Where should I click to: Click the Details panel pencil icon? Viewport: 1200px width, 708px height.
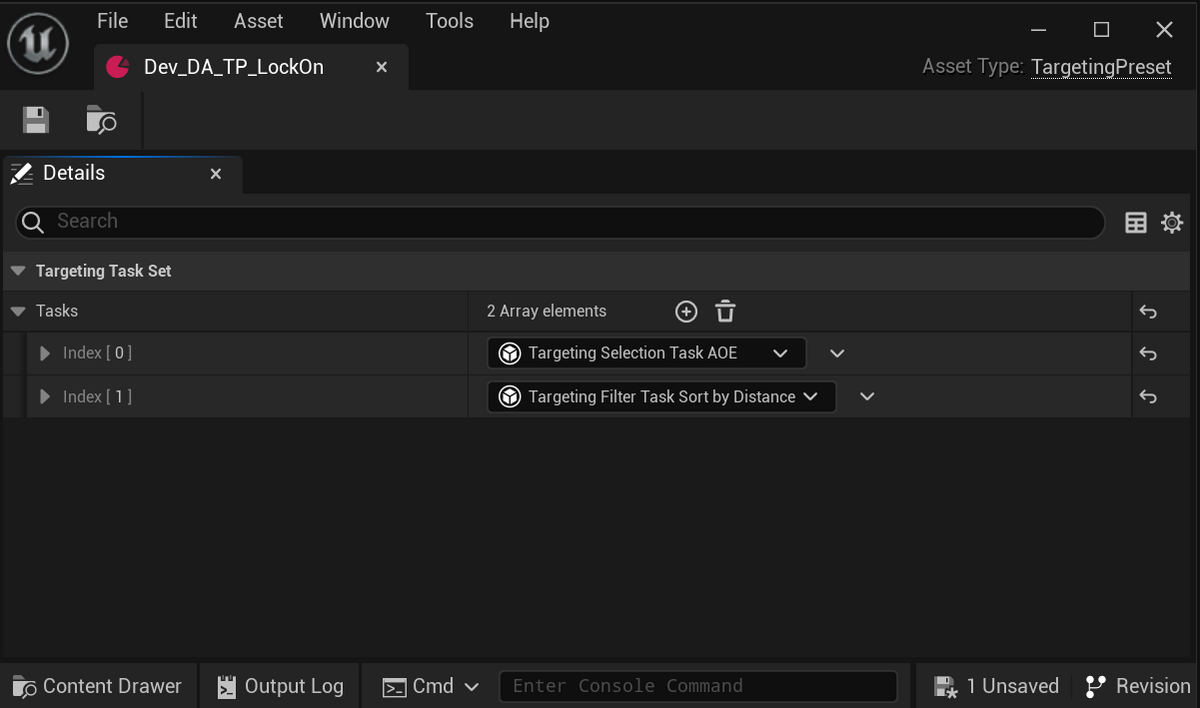pos(22,173)
